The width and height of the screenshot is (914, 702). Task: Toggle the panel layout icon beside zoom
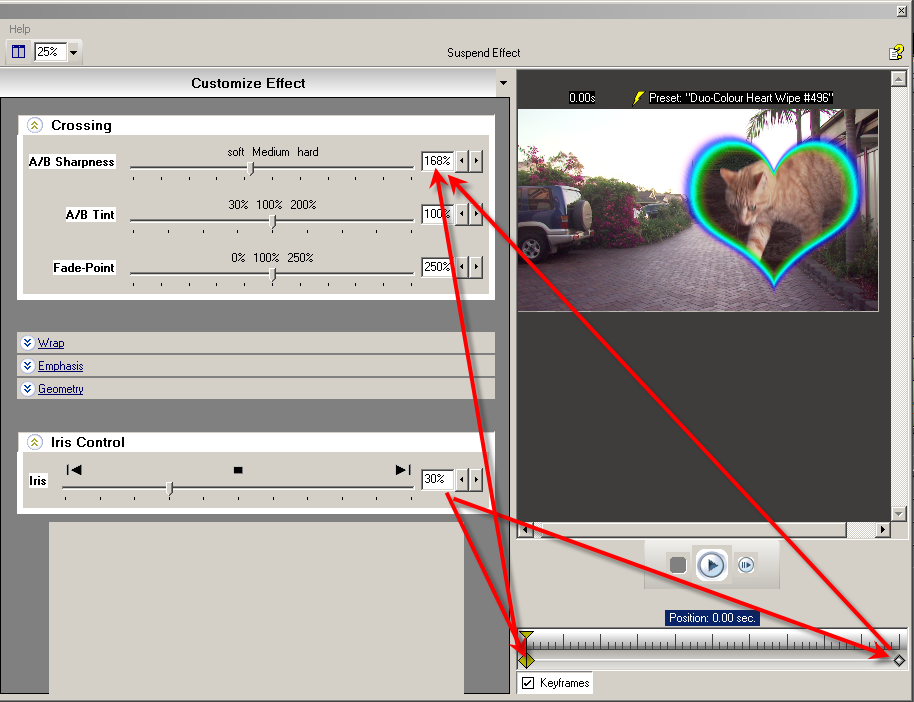(18, 52)
